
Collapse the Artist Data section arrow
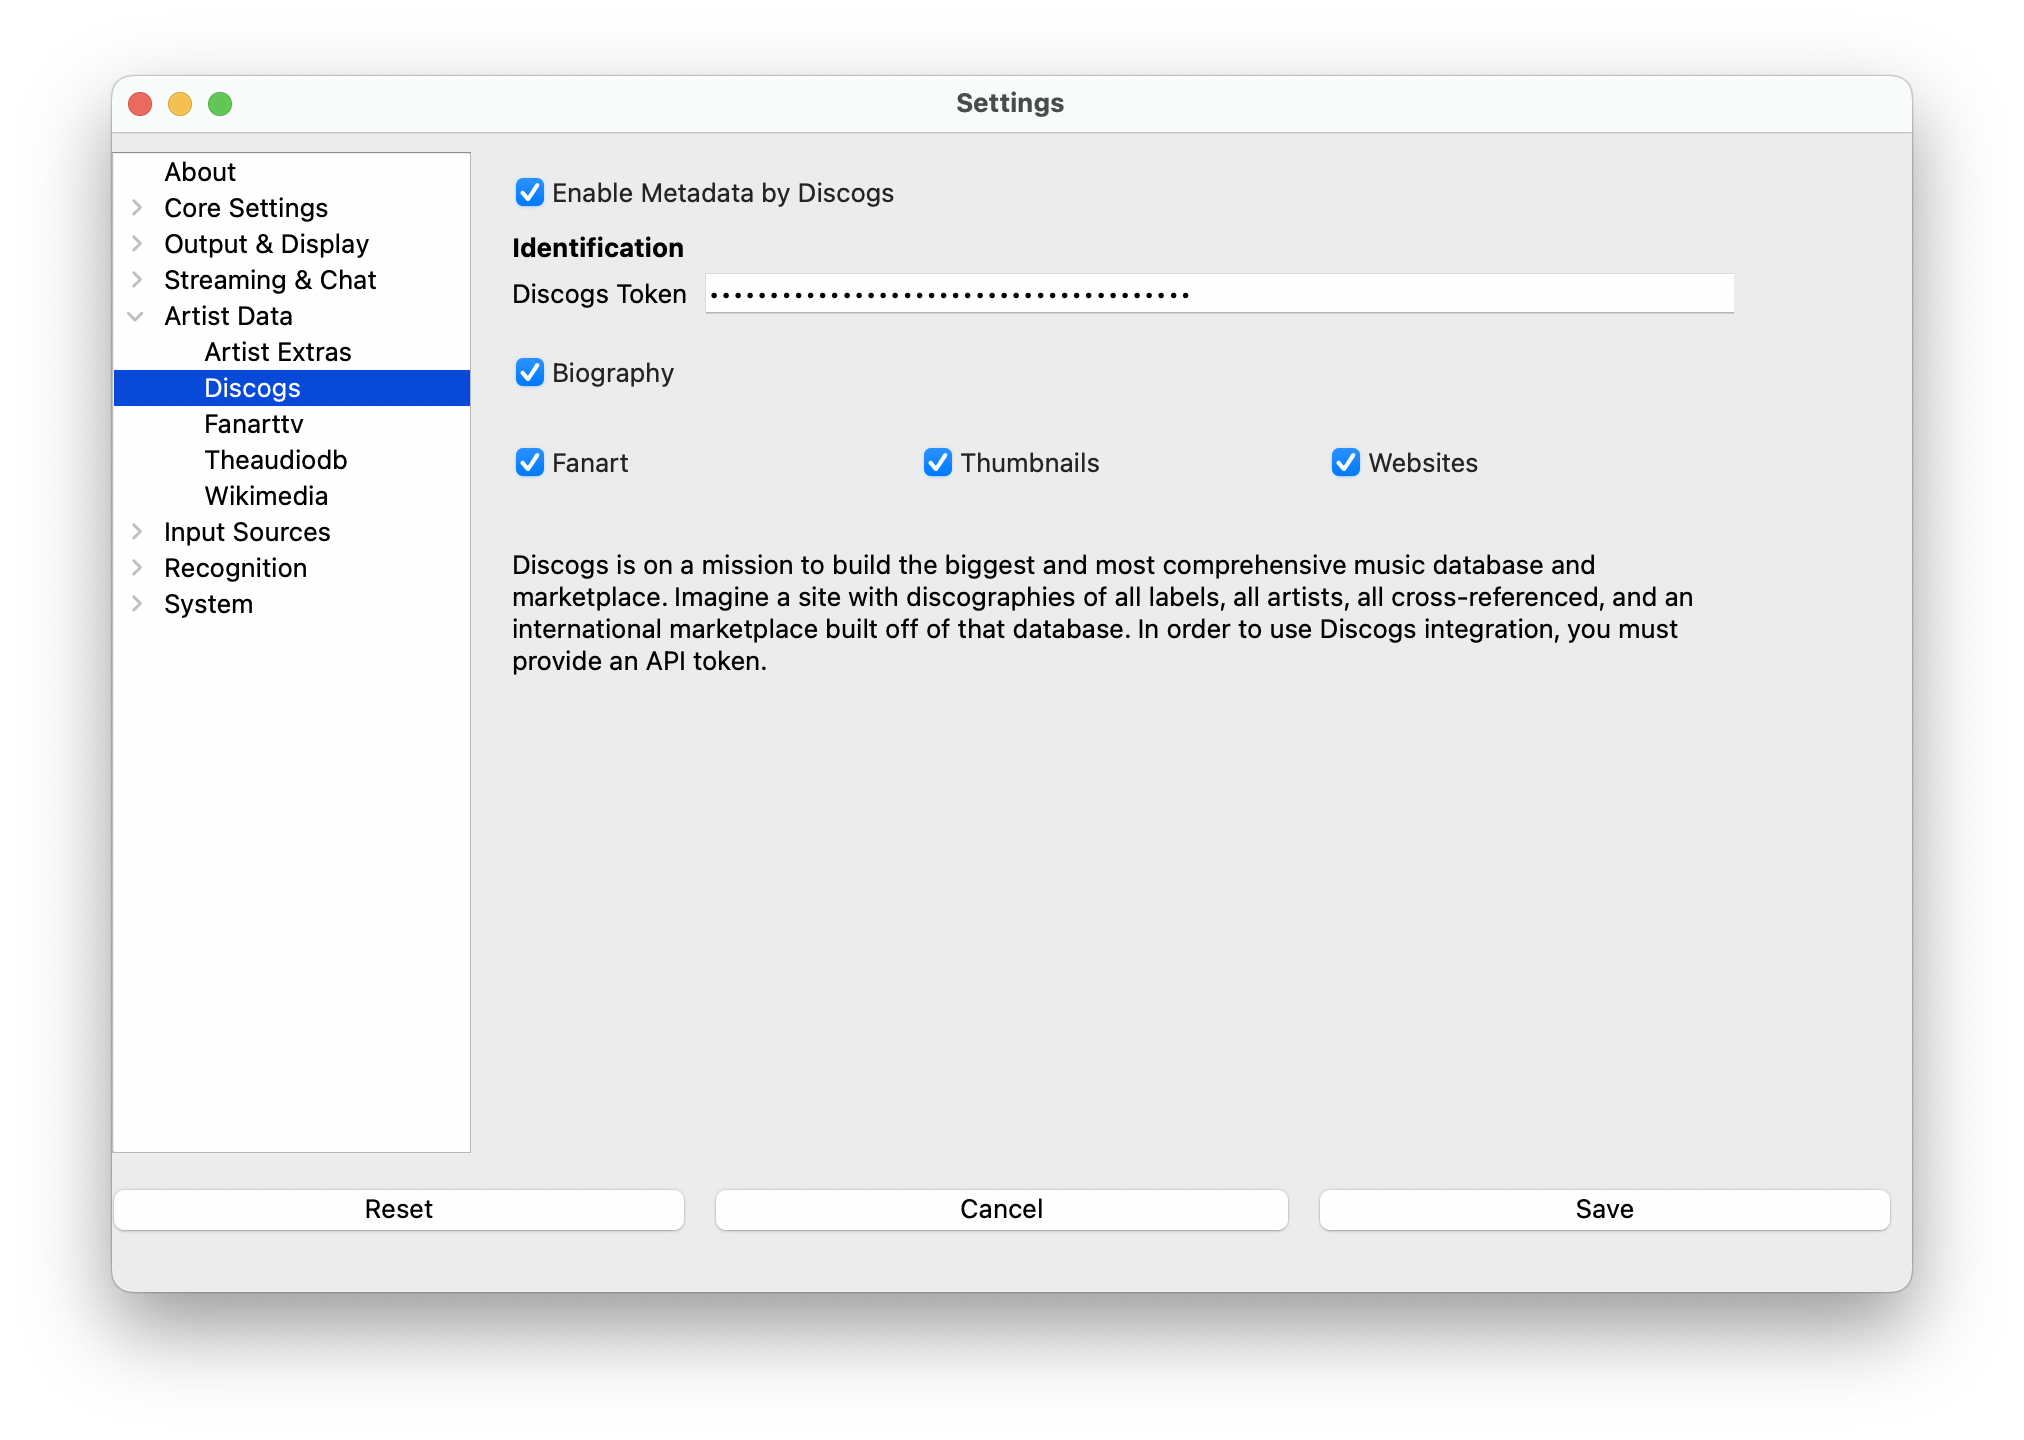[x=137, y=316]
